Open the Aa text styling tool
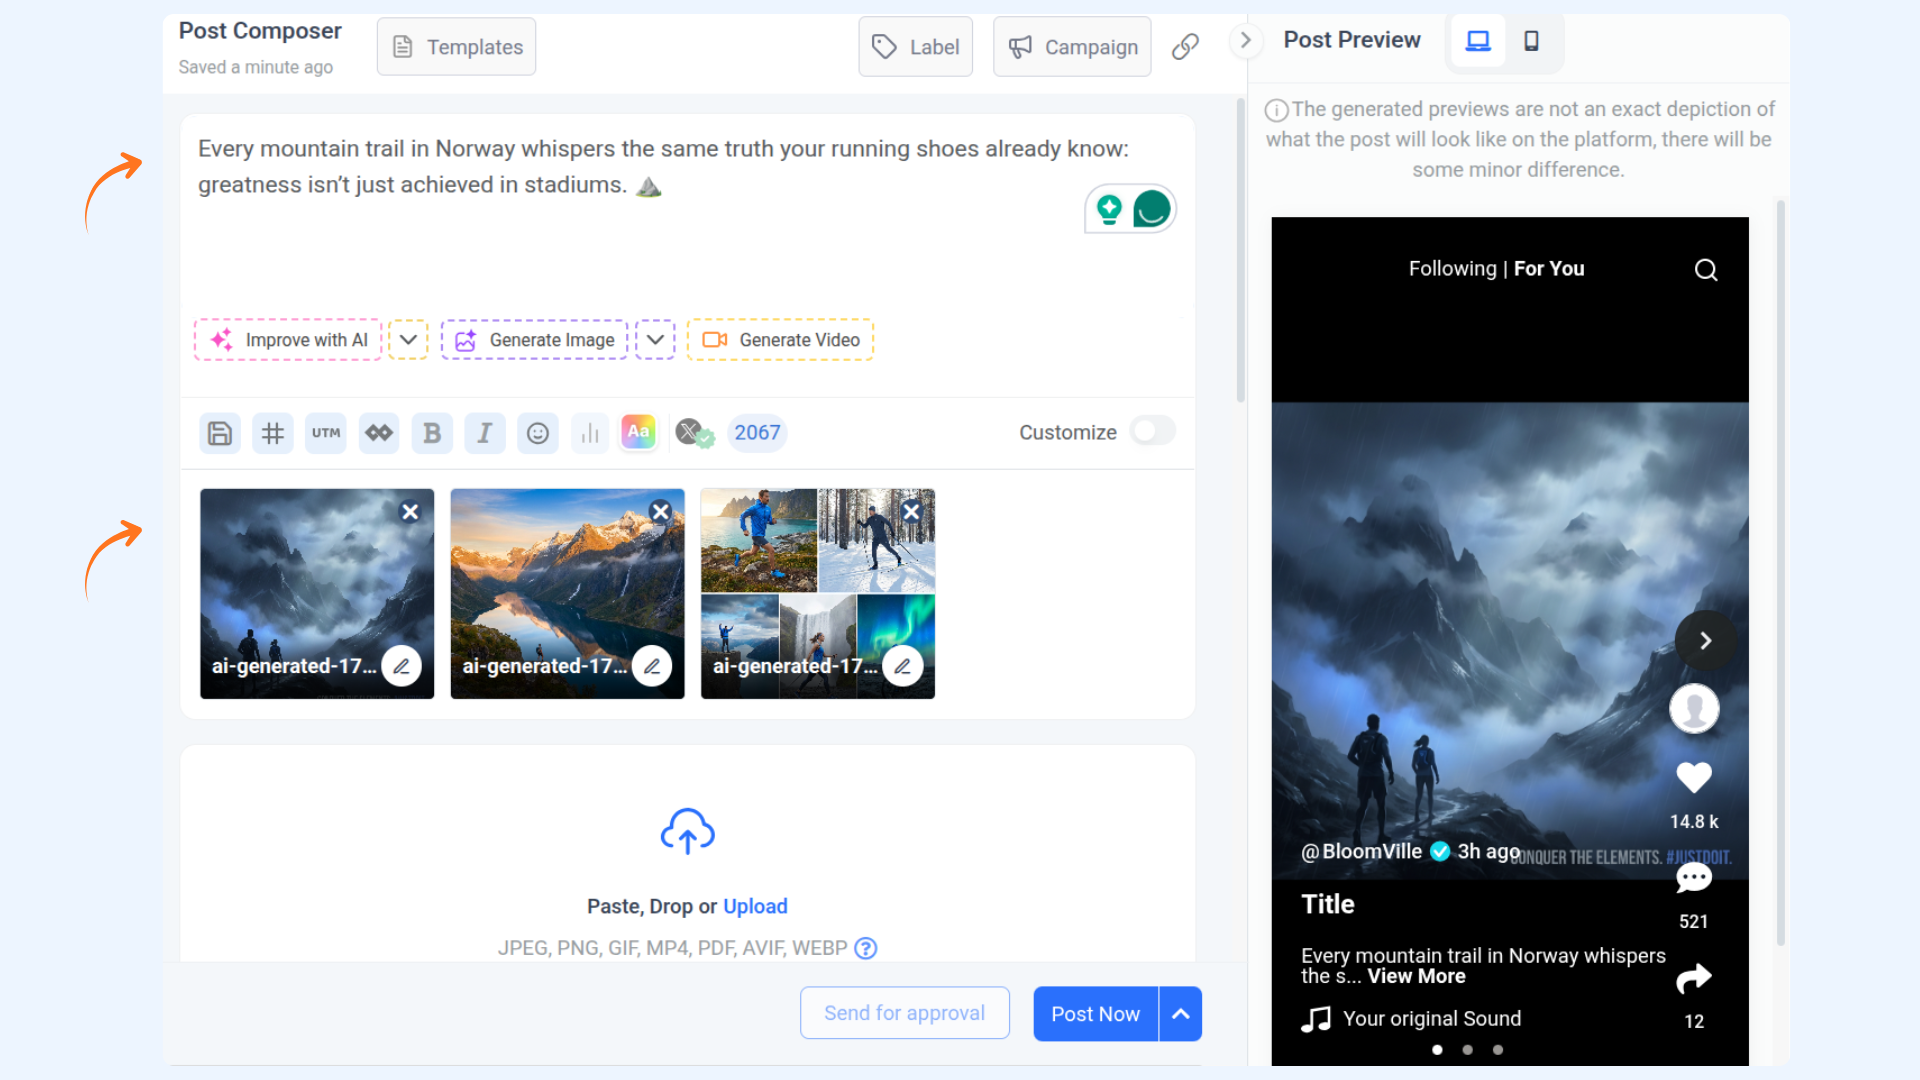Image resolution: width=1920 pixels, height=1080 pixels. click(x=638, y=432)
